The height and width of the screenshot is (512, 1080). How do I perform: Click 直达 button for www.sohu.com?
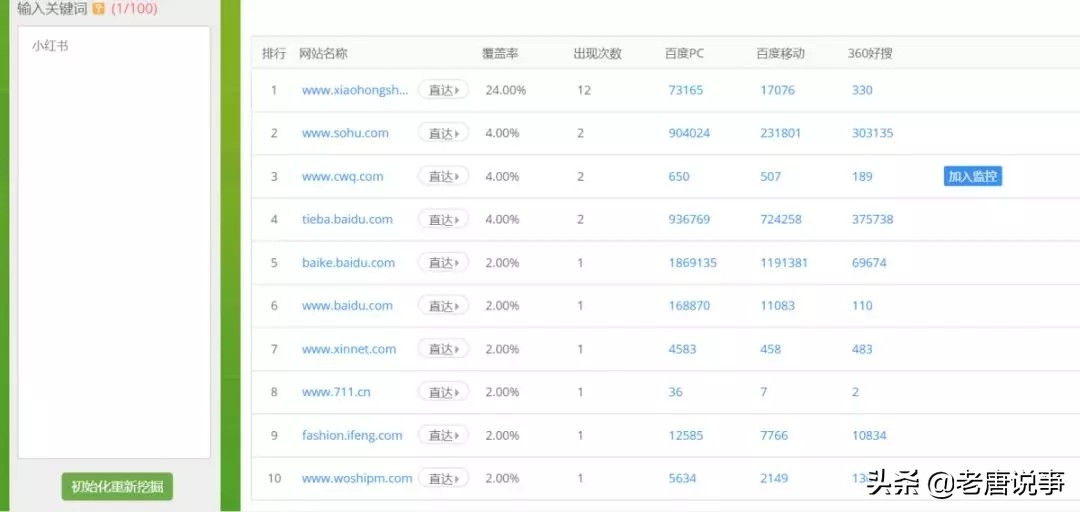tap(444, 133)
